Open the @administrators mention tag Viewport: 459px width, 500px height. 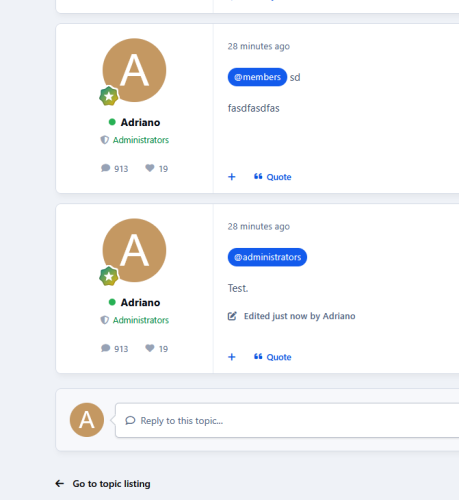(267, 257)
